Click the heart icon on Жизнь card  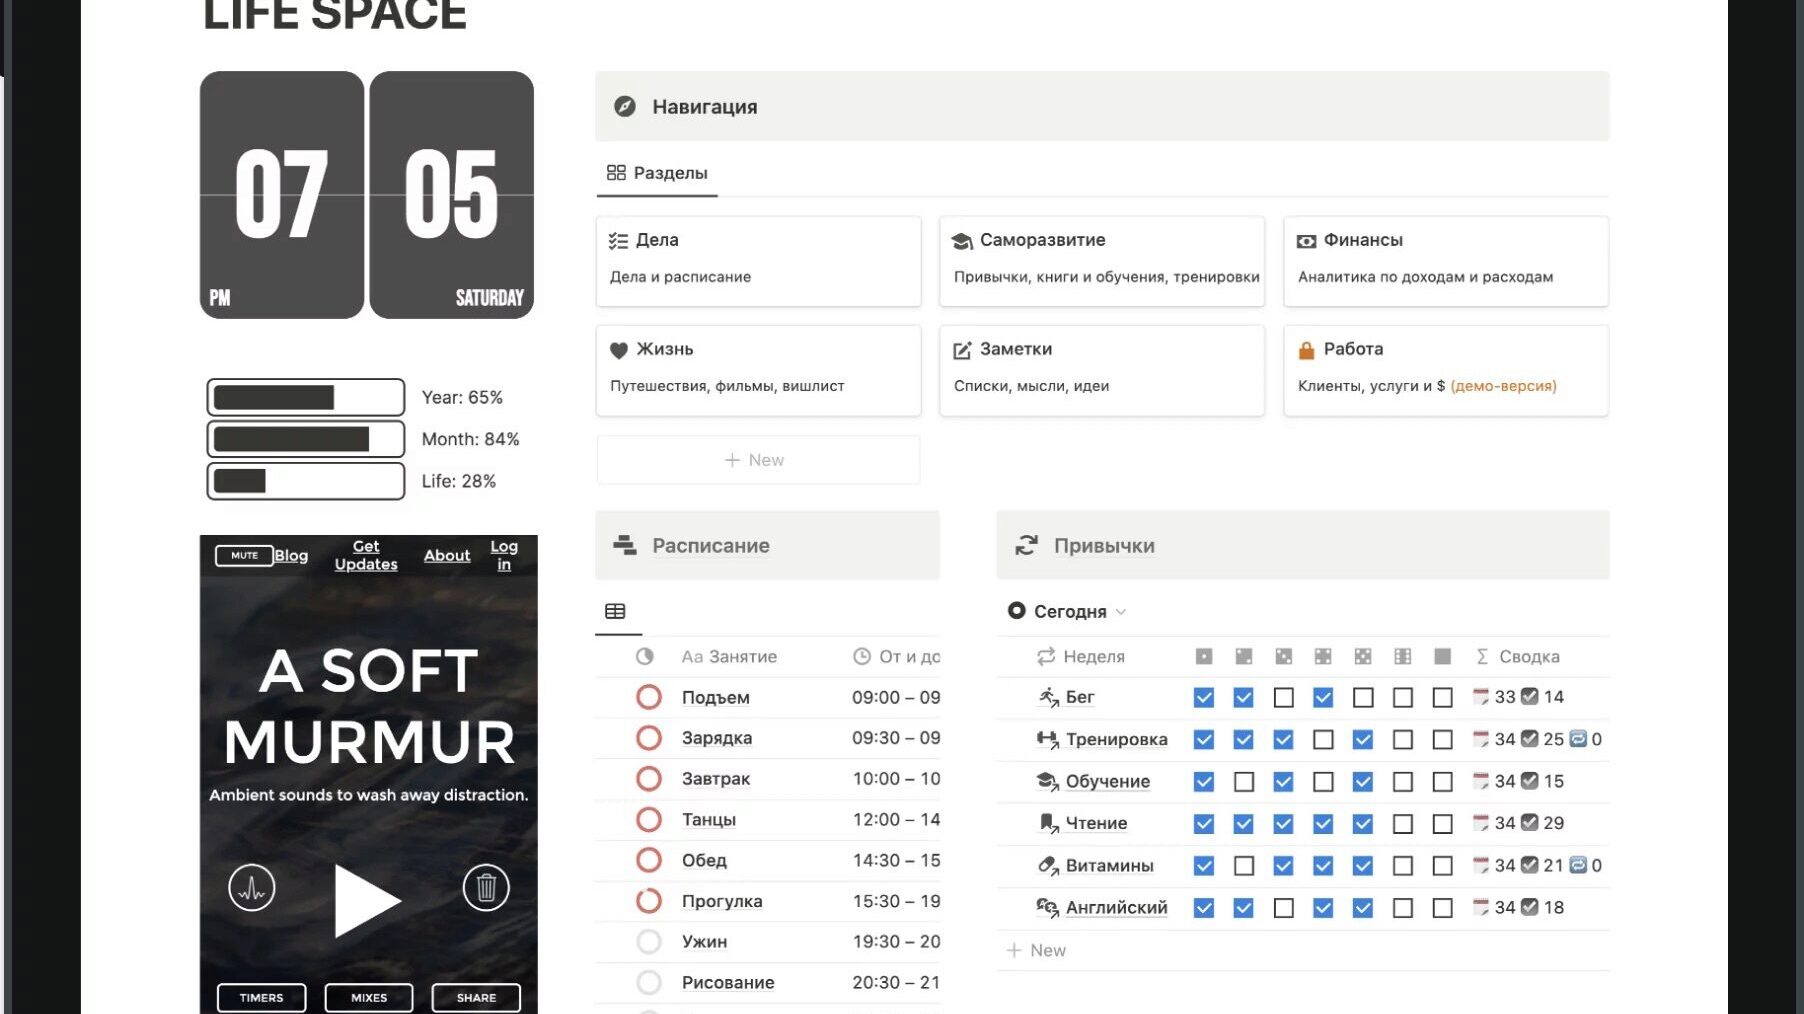pos(619,350)
